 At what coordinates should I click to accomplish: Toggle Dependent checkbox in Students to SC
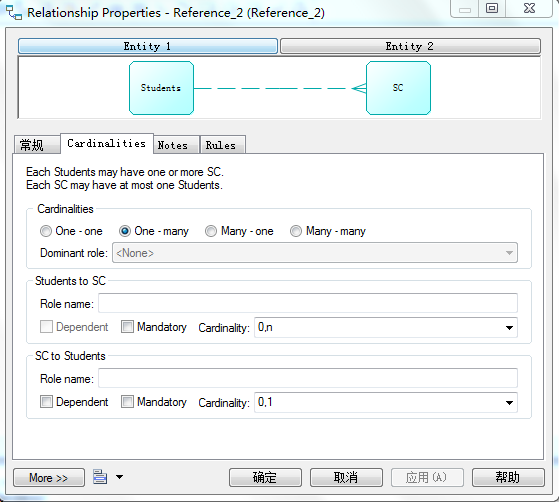(x=46, y=326)
